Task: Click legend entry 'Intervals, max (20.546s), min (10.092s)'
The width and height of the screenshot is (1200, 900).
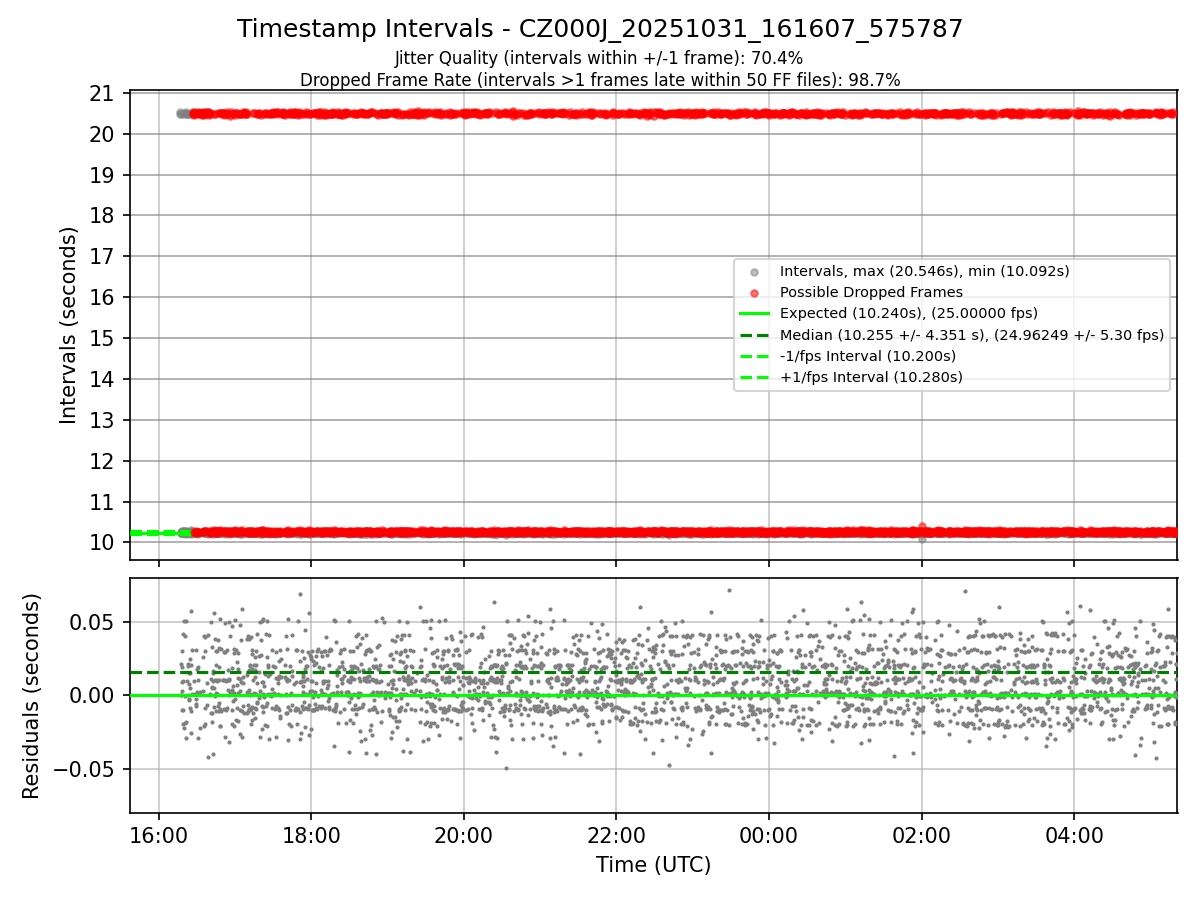Action: (x=924, y=271)
